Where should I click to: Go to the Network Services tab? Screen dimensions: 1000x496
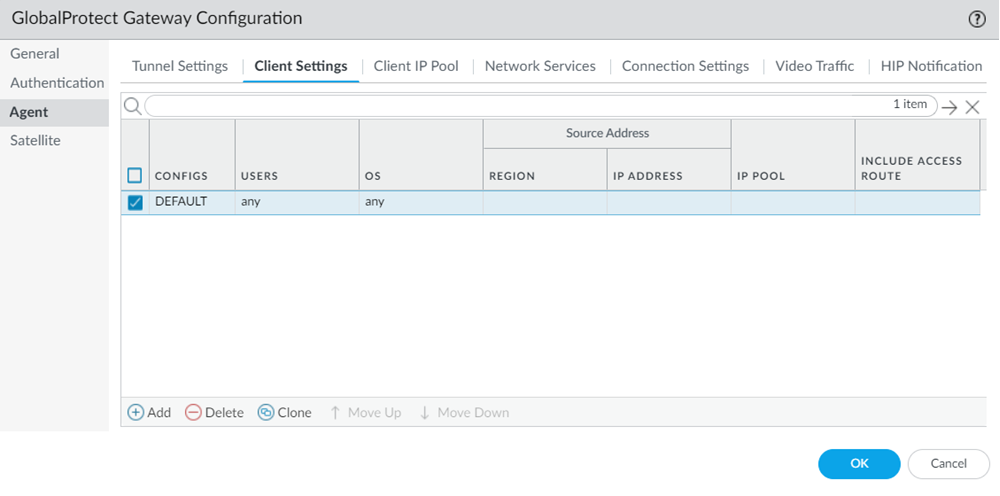pos(540,66)
